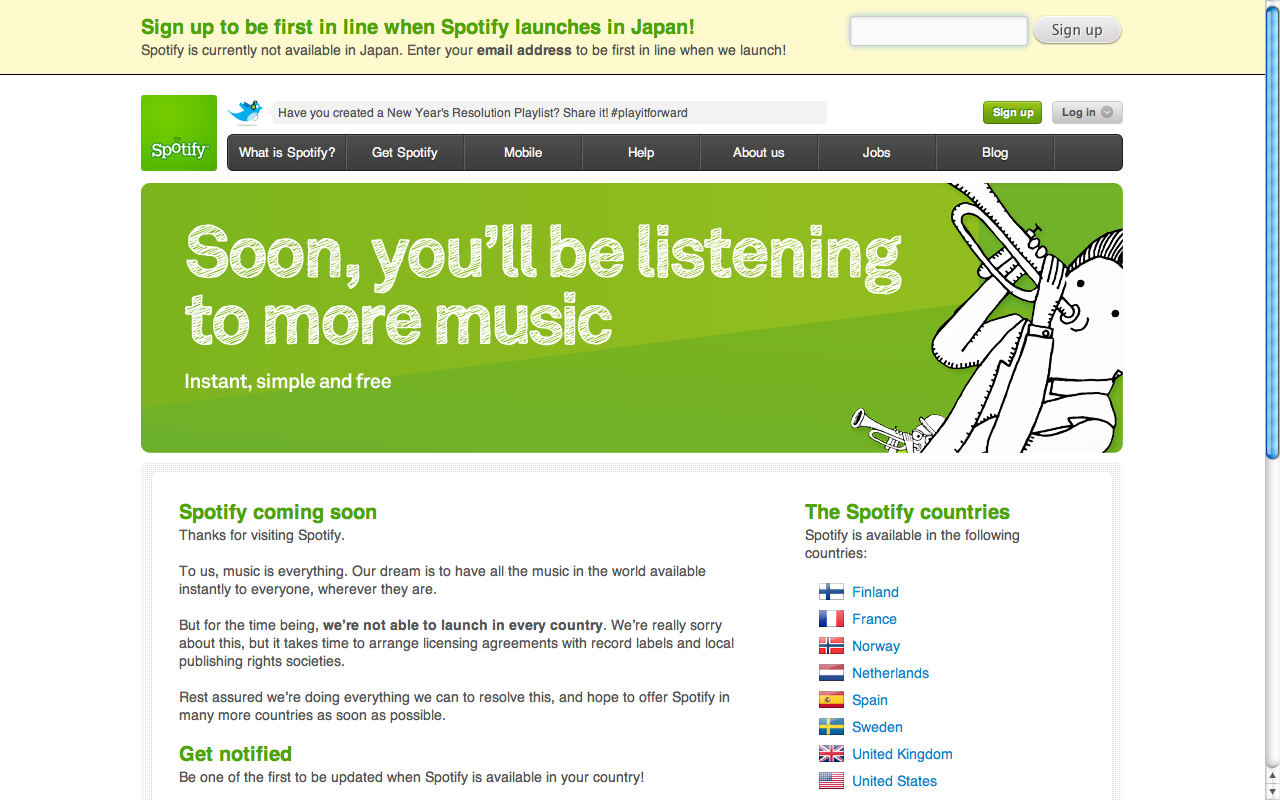Click the email address input field
The image size is (1280, 800).
click(x=938, y=31)
